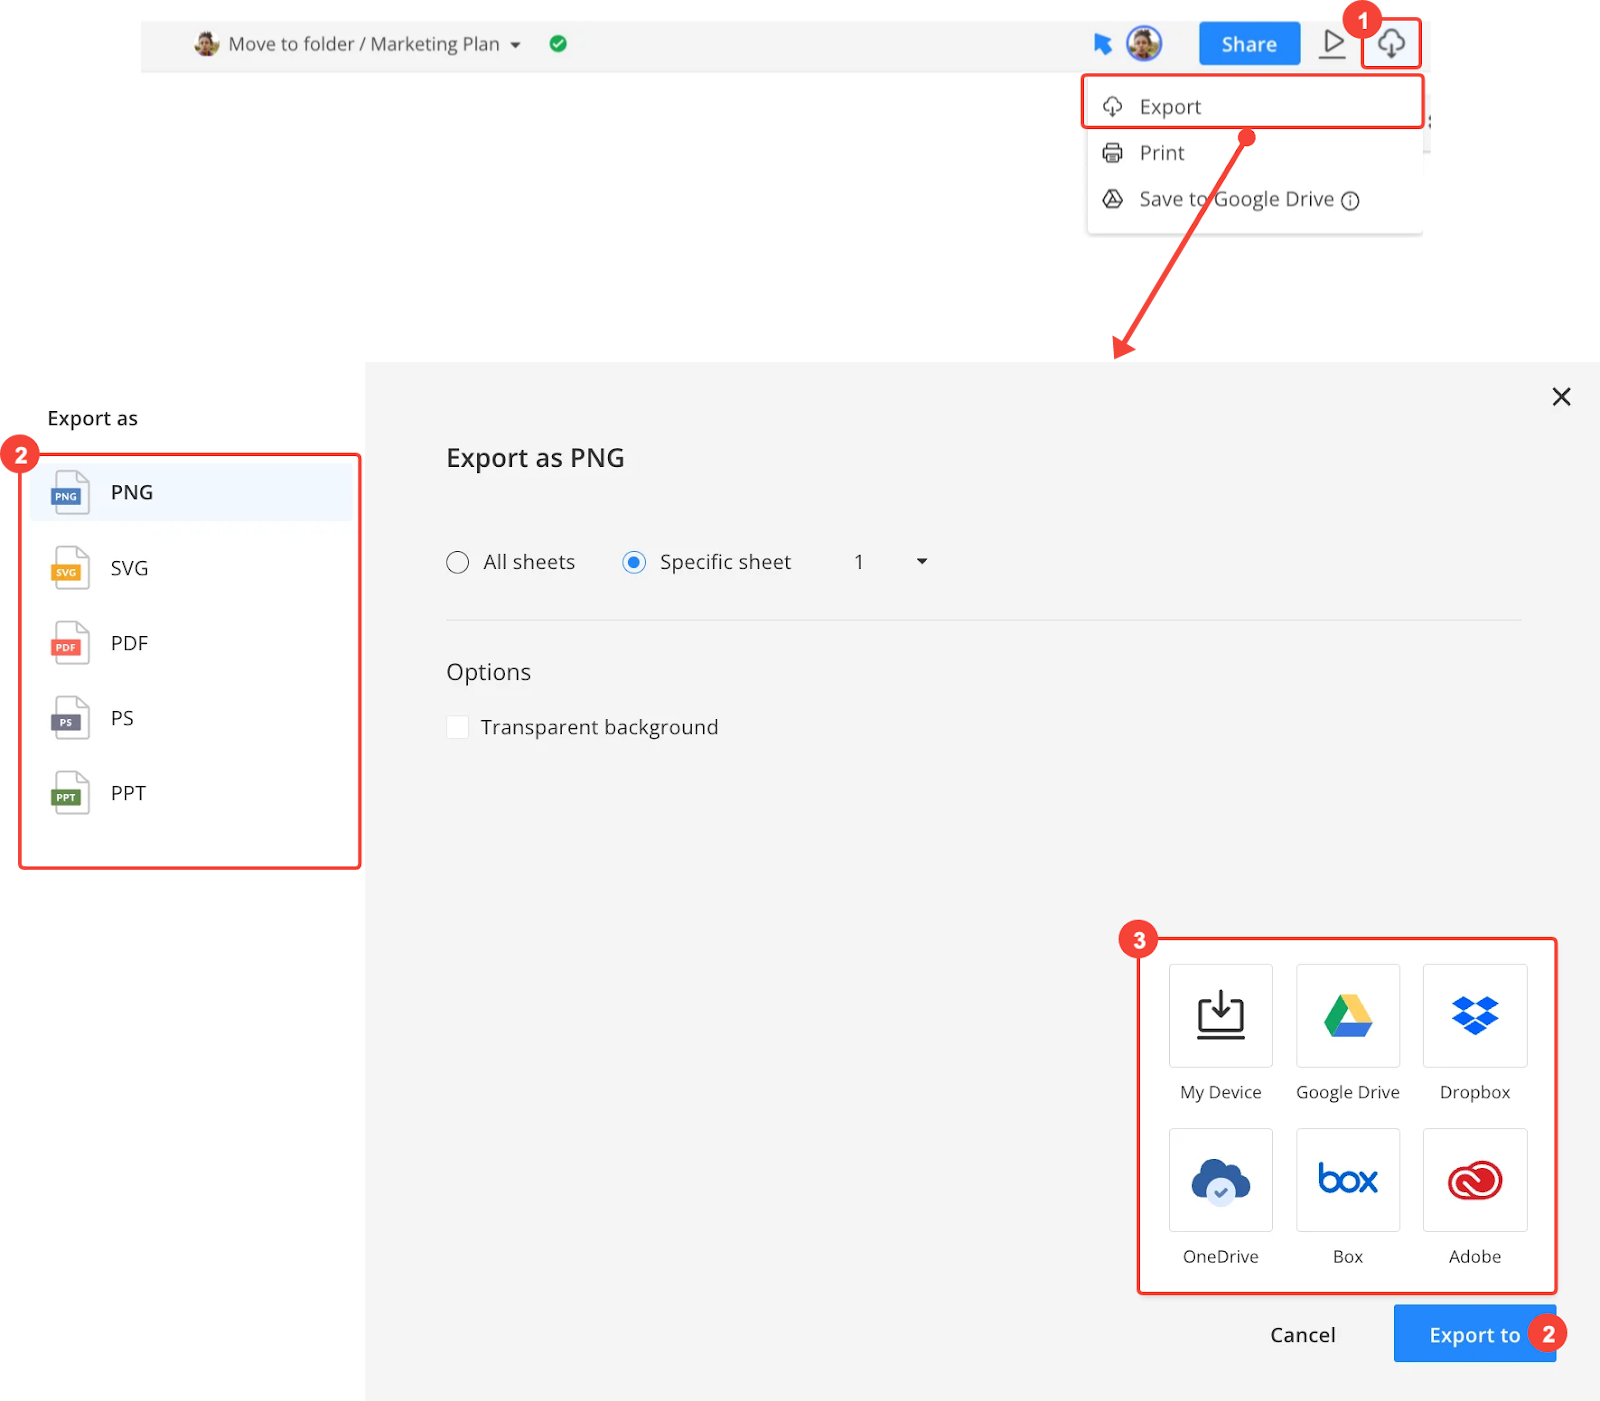Click the green saved checkmark icon
Screen dimensions: 1600x1401
click(558, 43)
